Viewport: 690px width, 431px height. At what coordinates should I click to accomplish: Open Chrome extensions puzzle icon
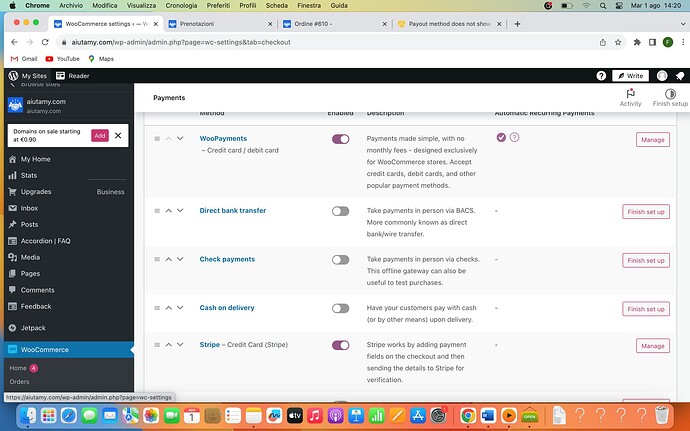(x=637, y=42)
